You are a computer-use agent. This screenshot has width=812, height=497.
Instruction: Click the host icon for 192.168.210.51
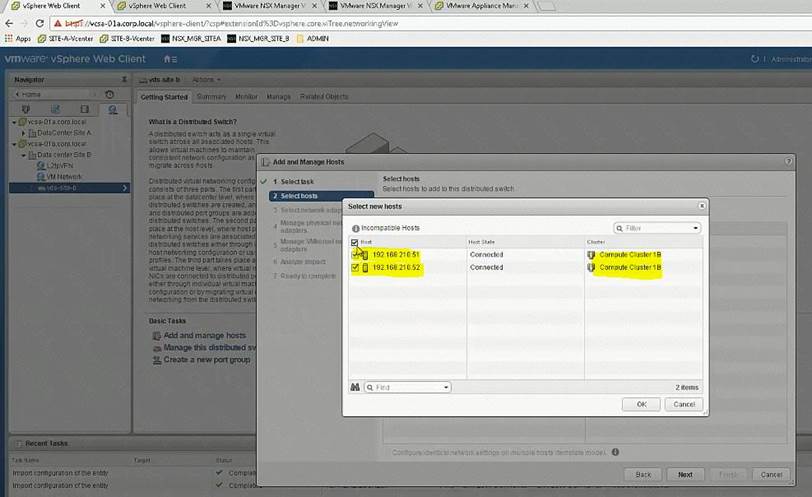point(366,255)
